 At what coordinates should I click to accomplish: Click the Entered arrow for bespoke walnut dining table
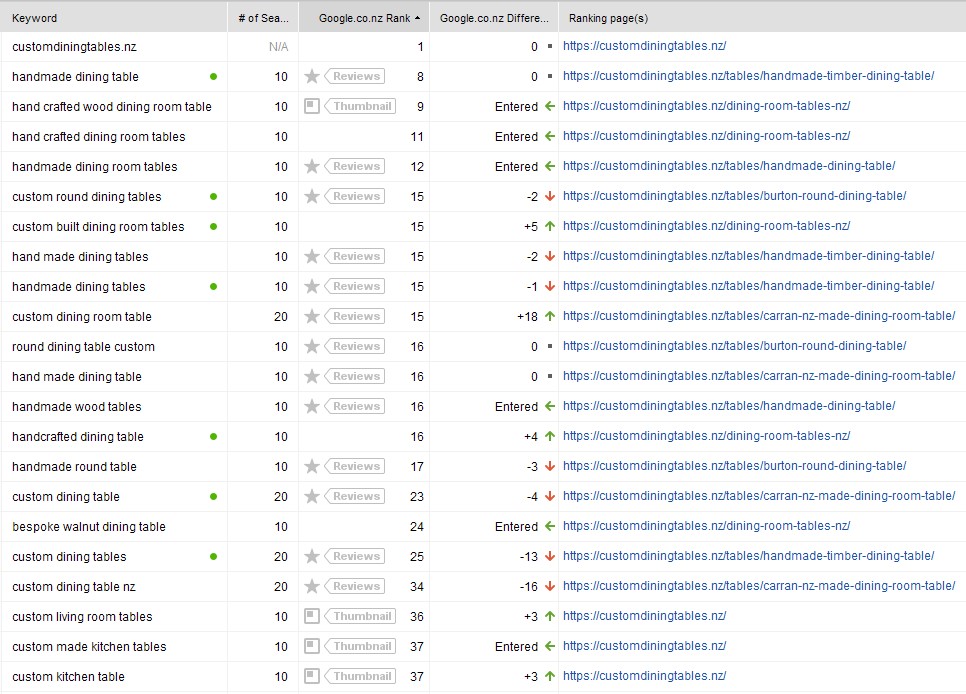click(x=550, y=526)
